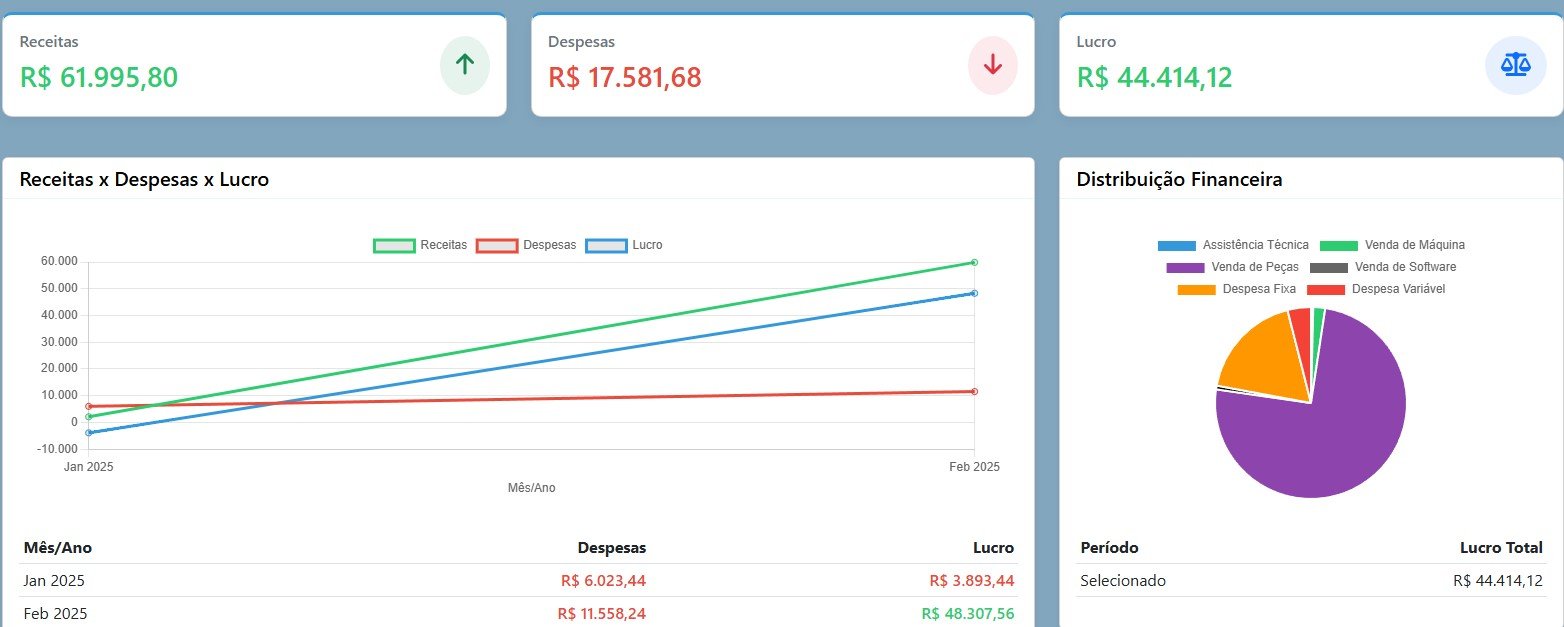Click the Feb 2025 Receitas data point

(974, 262)
